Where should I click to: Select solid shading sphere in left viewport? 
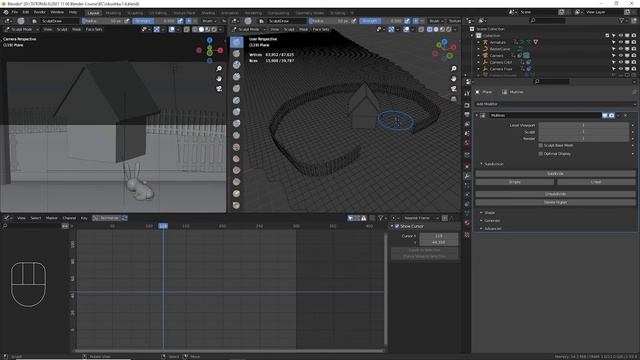[x=201, y=29]
